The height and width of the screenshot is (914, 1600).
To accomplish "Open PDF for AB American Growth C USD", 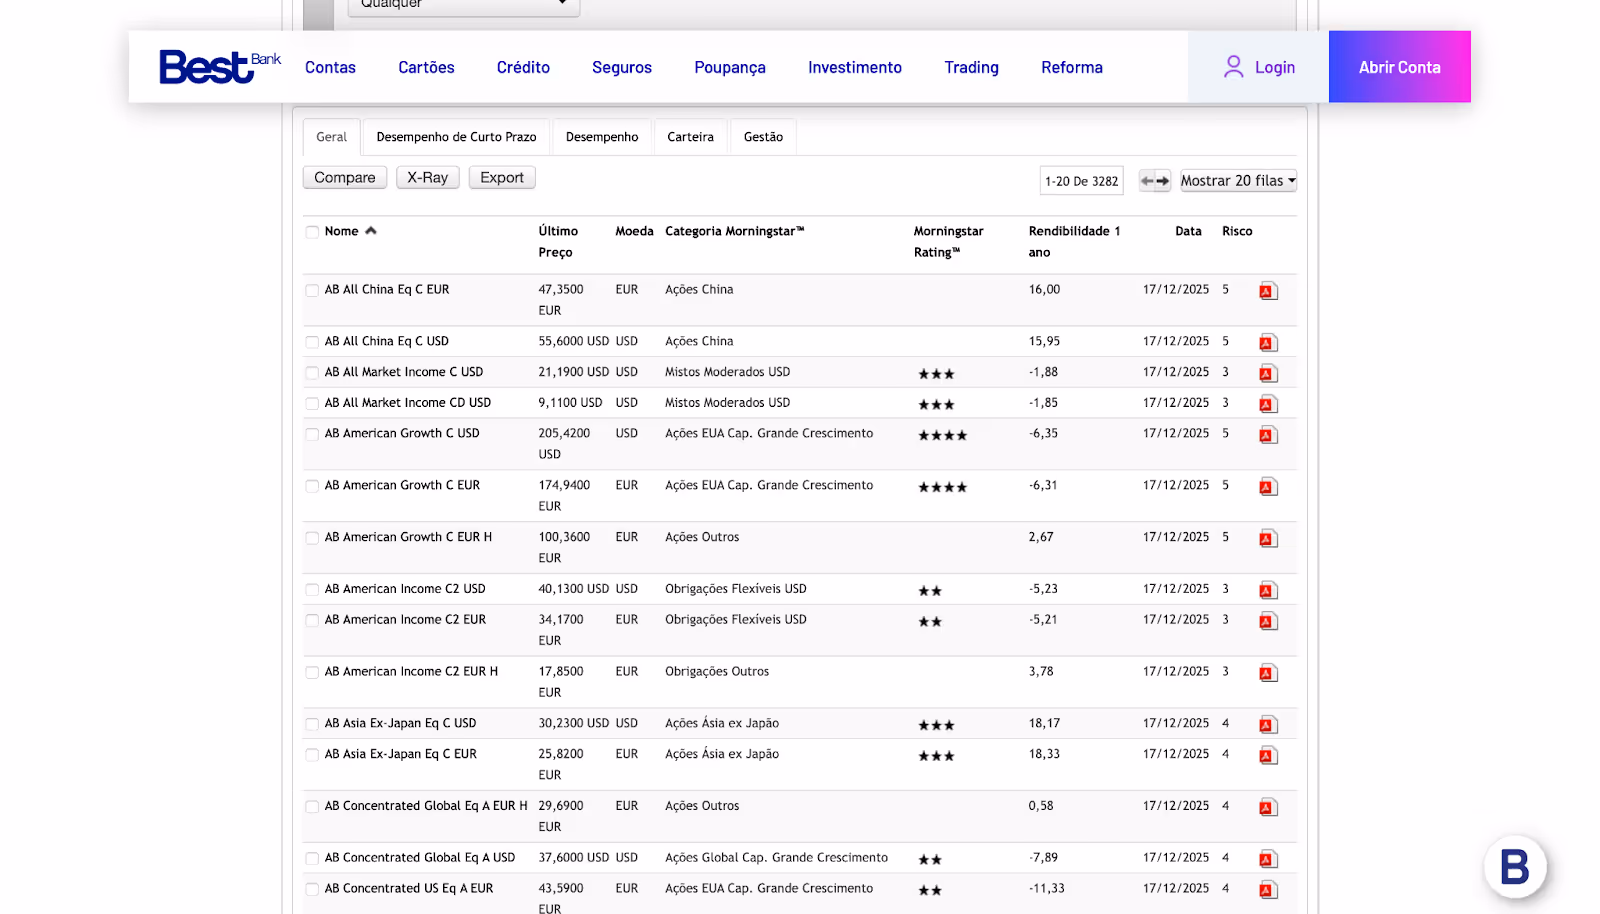I will click(x=1268, y=435).
